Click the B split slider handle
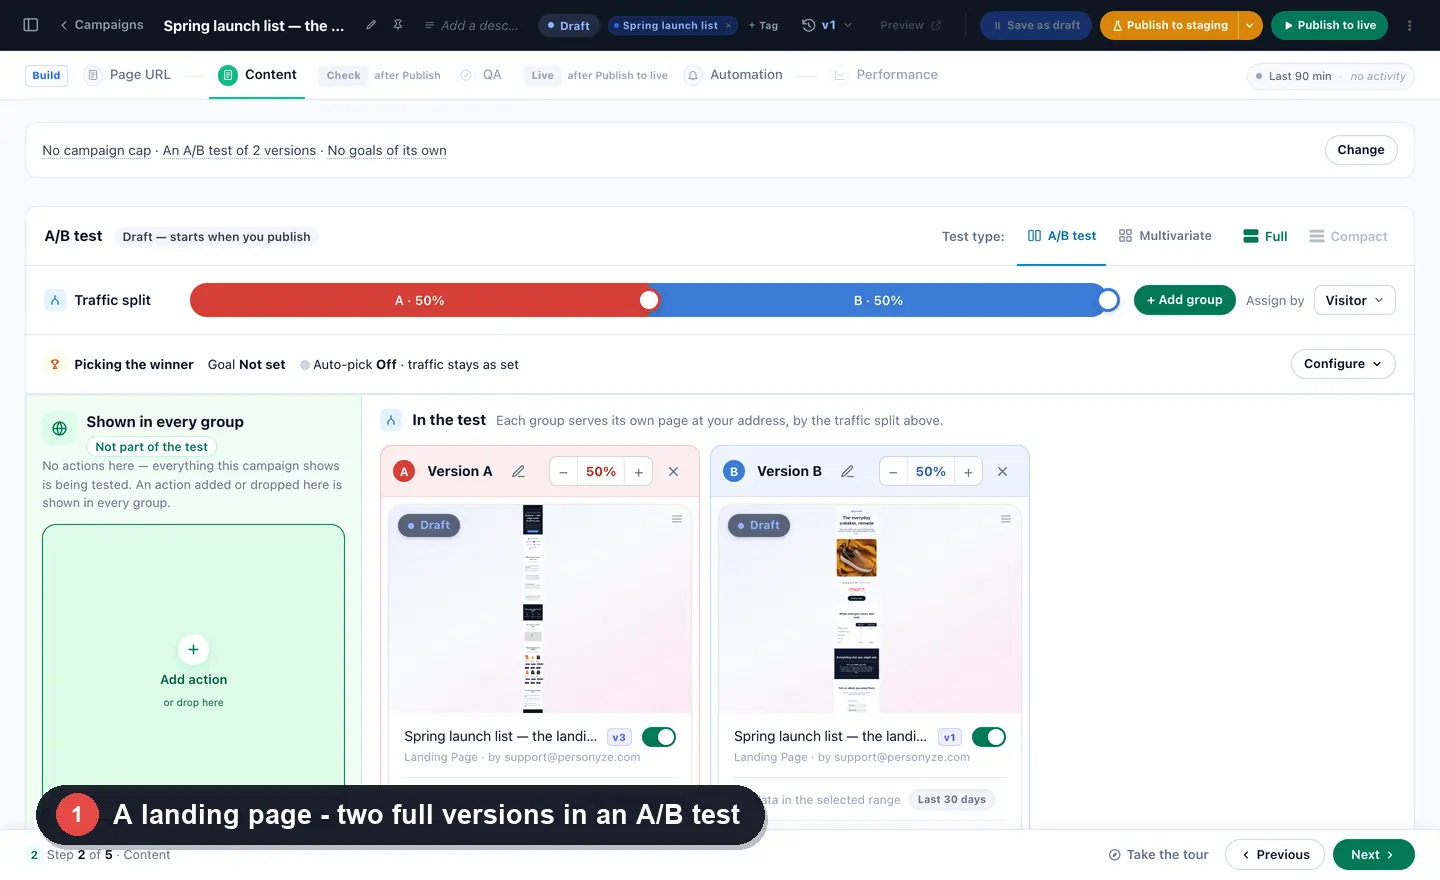Viewport: 1440px width, 880px height. coord(1108,300)
